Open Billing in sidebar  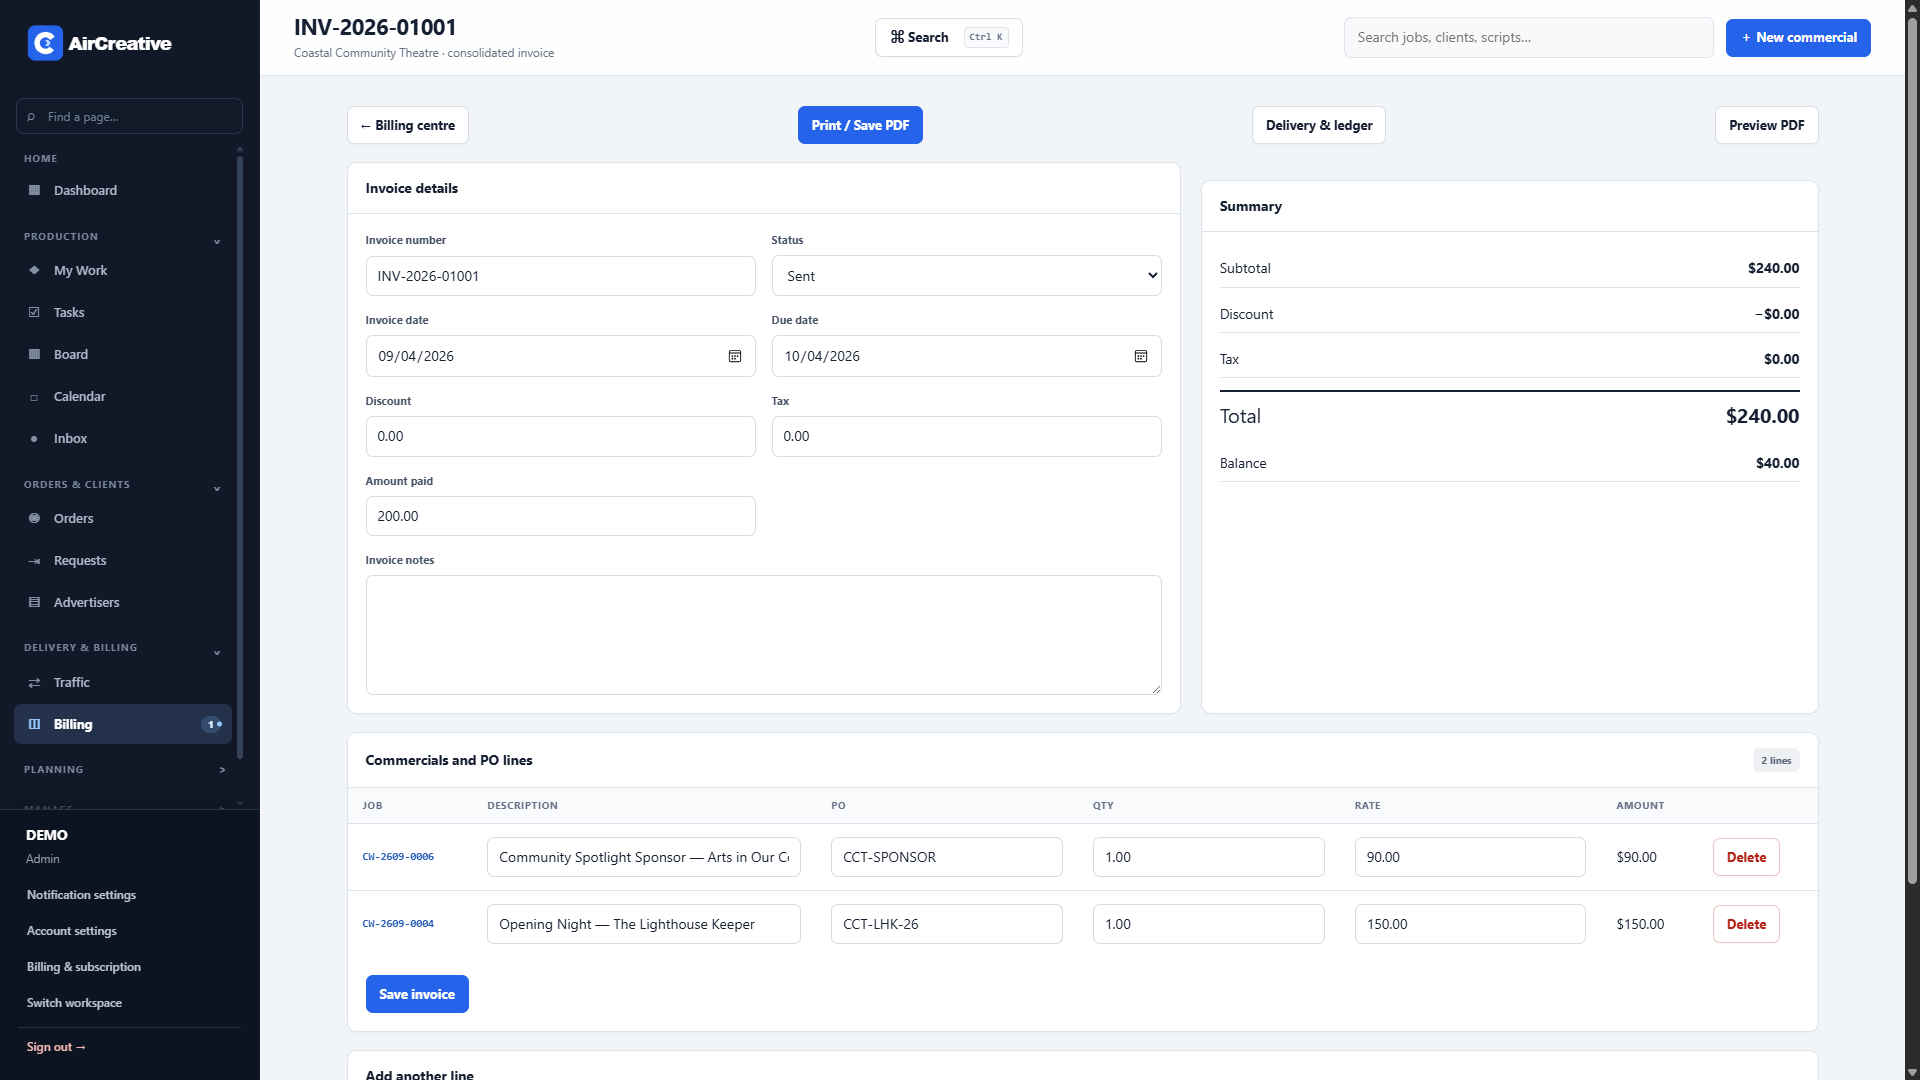point(123,724)
